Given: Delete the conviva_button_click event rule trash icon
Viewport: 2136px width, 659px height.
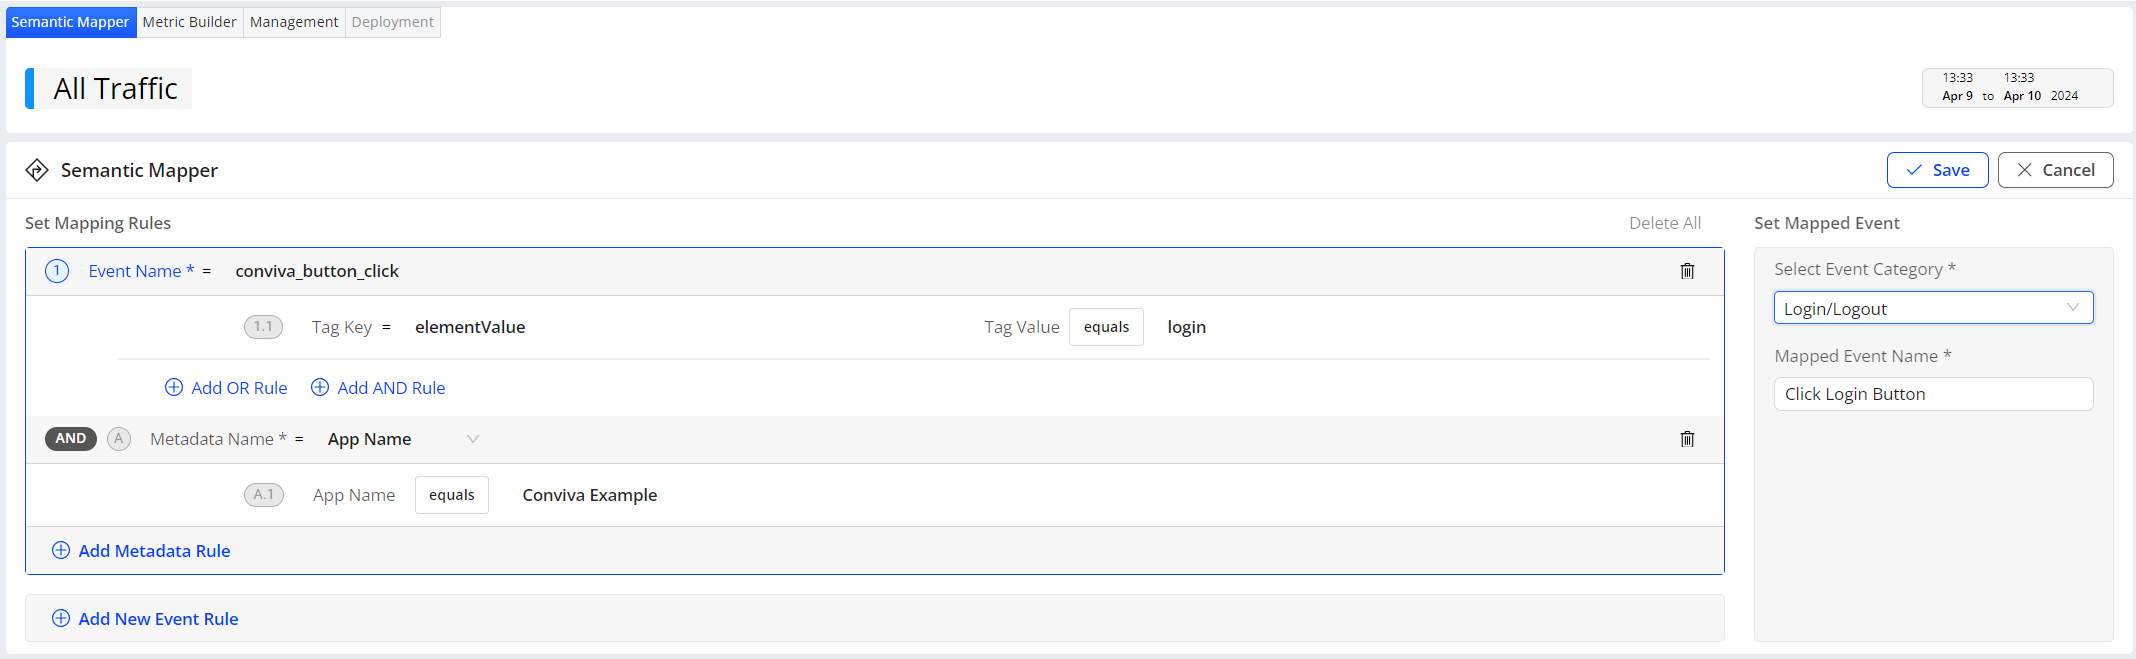Looking at the screenshot, I should [1687, 271].
